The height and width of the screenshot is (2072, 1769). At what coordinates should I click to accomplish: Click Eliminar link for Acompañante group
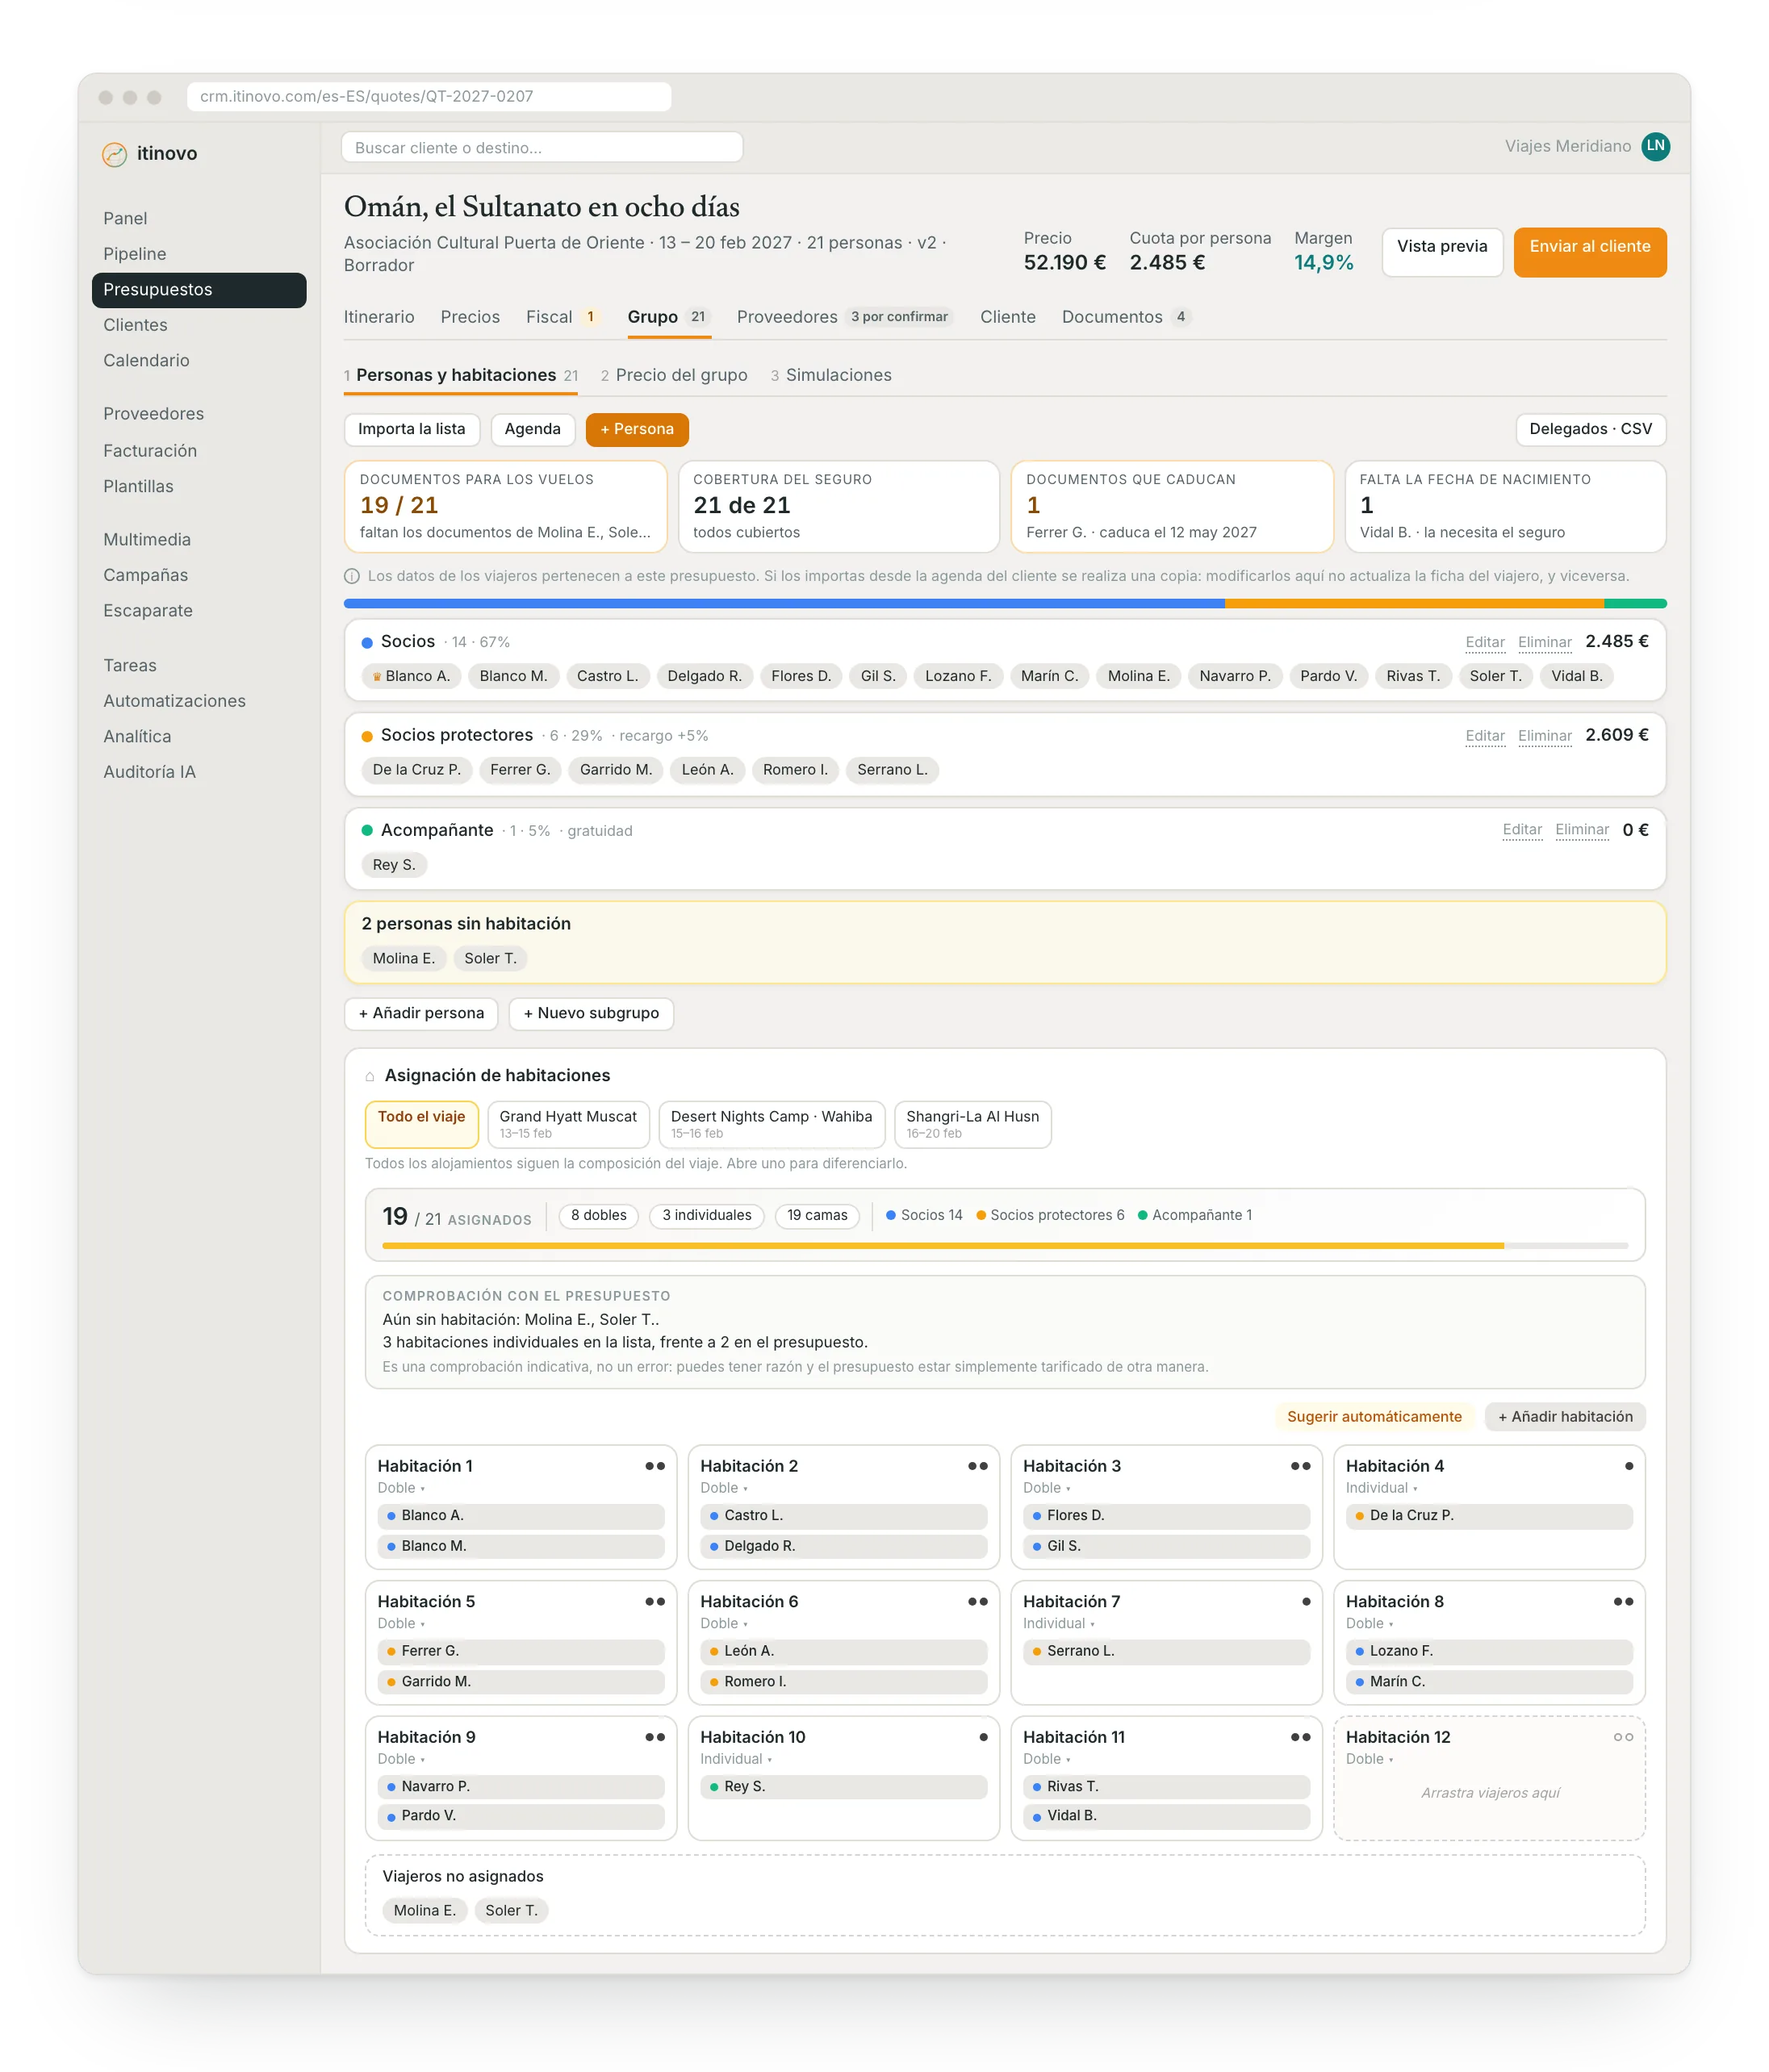(x=1581, y=830)
